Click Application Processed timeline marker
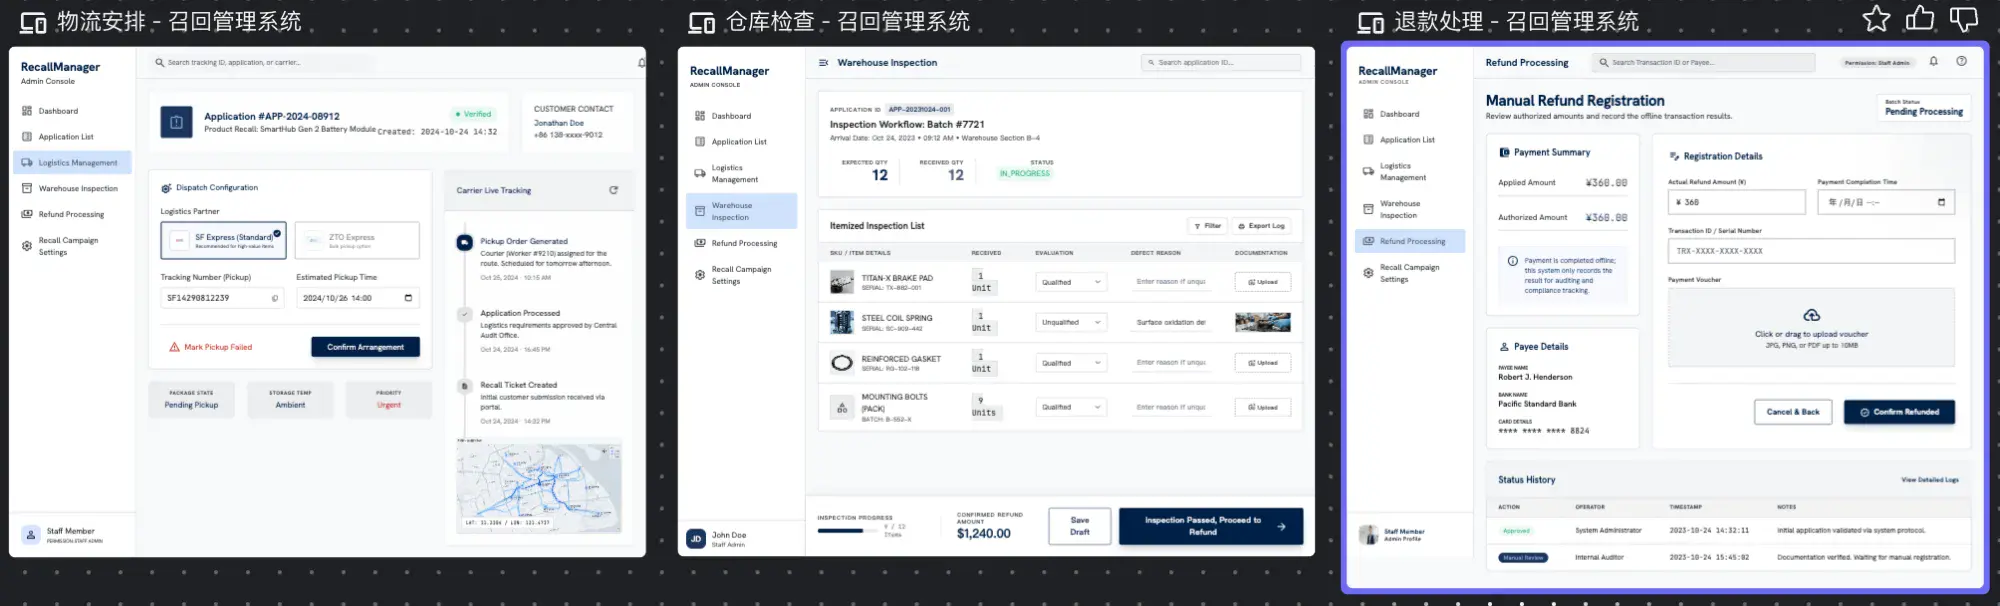The height and width of the screenshot is (606, 2000). (464, 314)
